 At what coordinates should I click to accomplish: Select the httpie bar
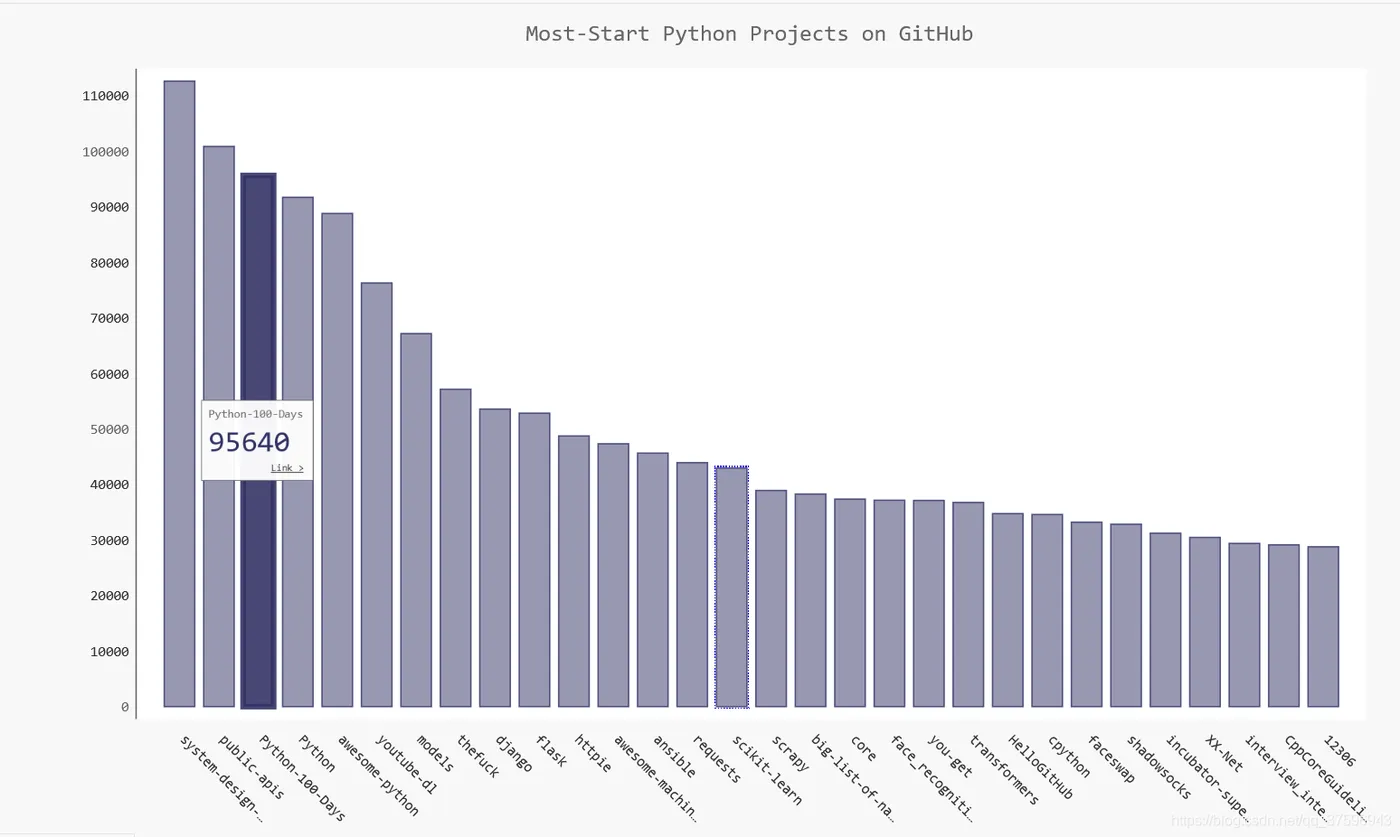(574, 571)
